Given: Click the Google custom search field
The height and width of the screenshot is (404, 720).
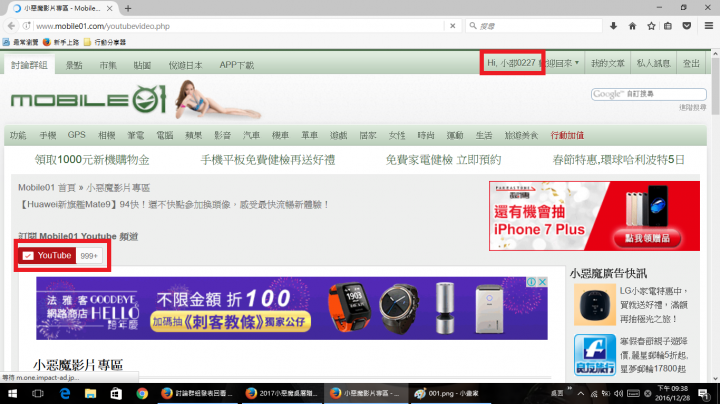Looking at the screenshot, I should point(648,94).
